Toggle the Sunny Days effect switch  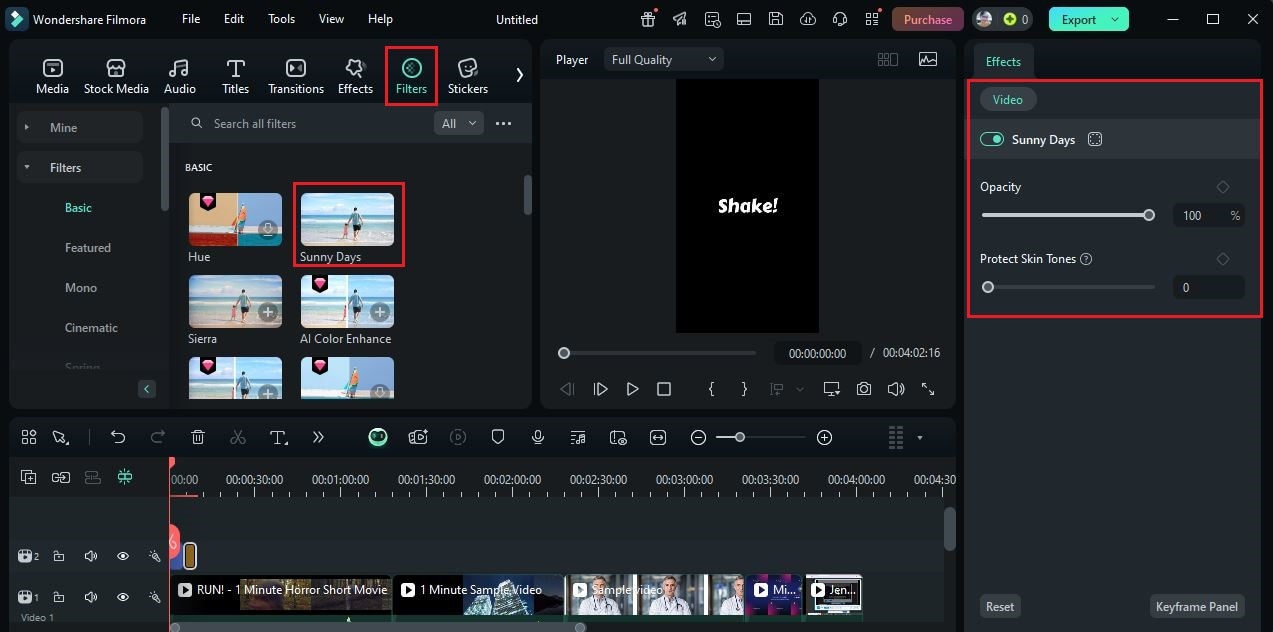coord(992,139)
